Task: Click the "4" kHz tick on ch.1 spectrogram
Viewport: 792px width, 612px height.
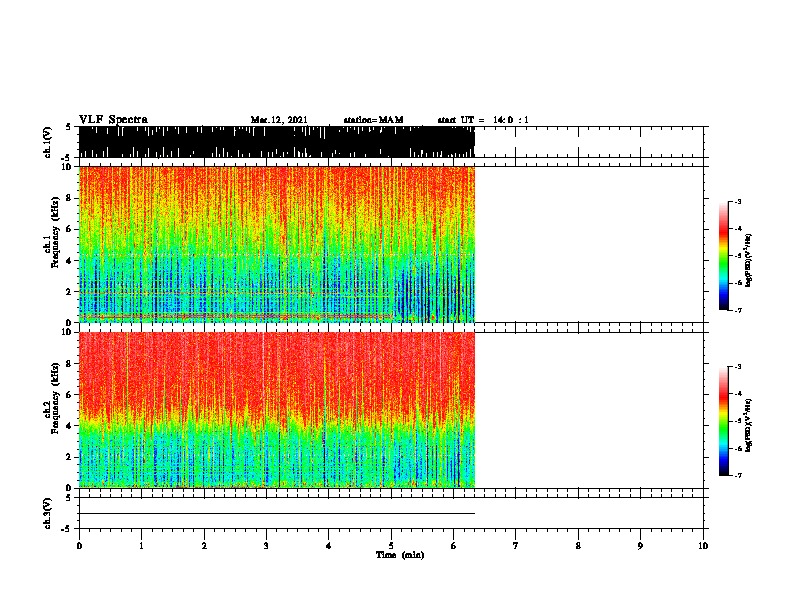Action: click(x=69, y=261)
